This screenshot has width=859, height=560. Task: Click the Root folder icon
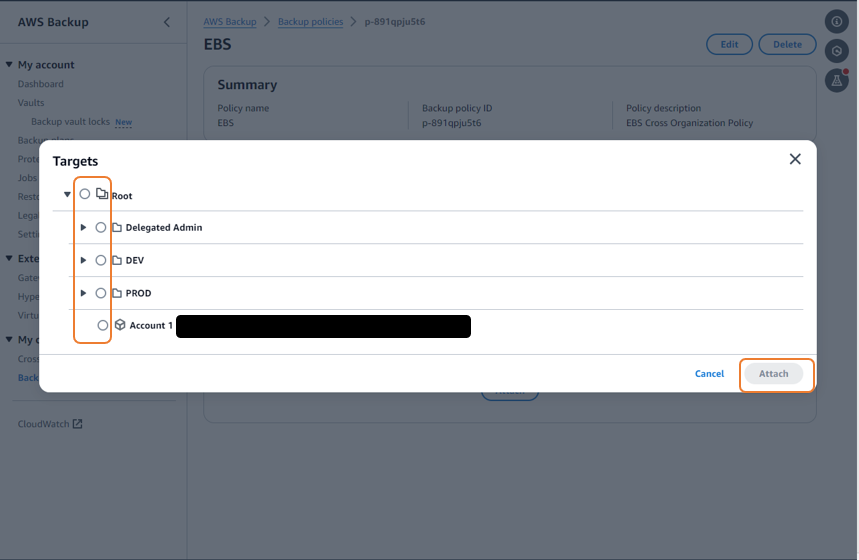click(x=102, y=193)
